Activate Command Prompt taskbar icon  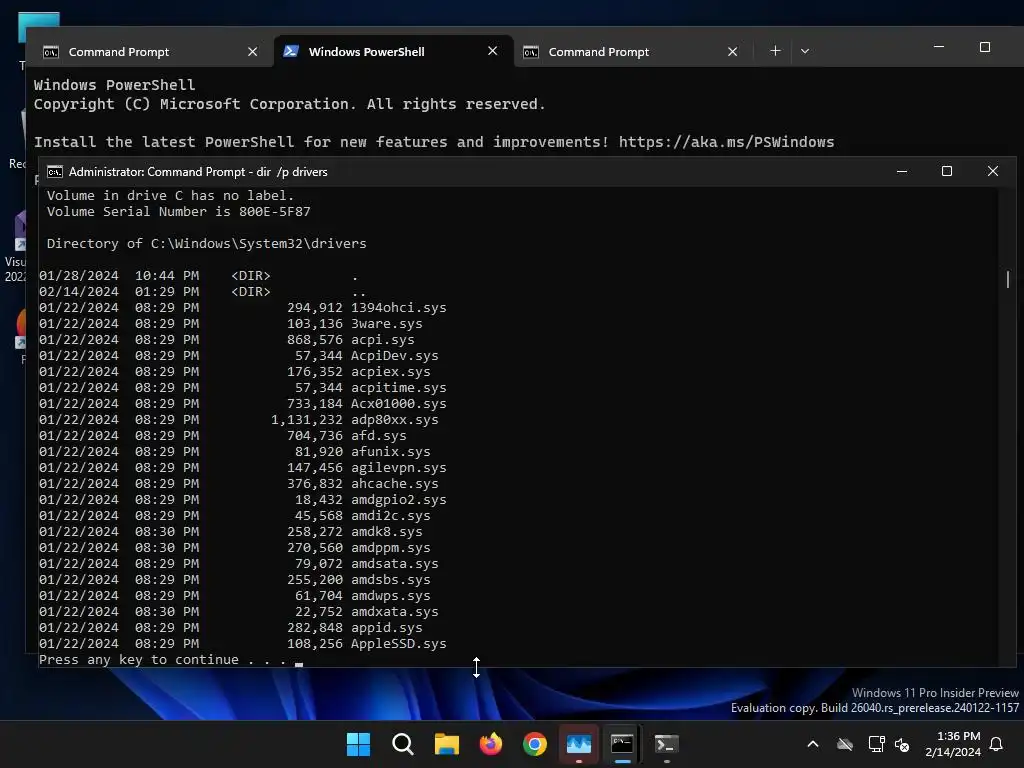pos(622,744)
